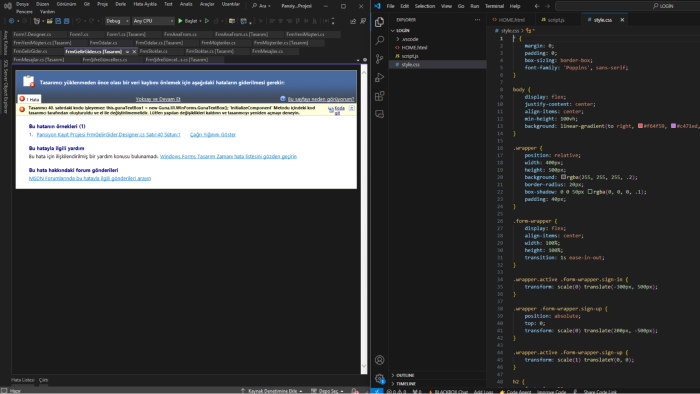This screenshot has width=700, height=394.
Task: Click Visual Studio Undo icon
Action: [x=78, y=21]
